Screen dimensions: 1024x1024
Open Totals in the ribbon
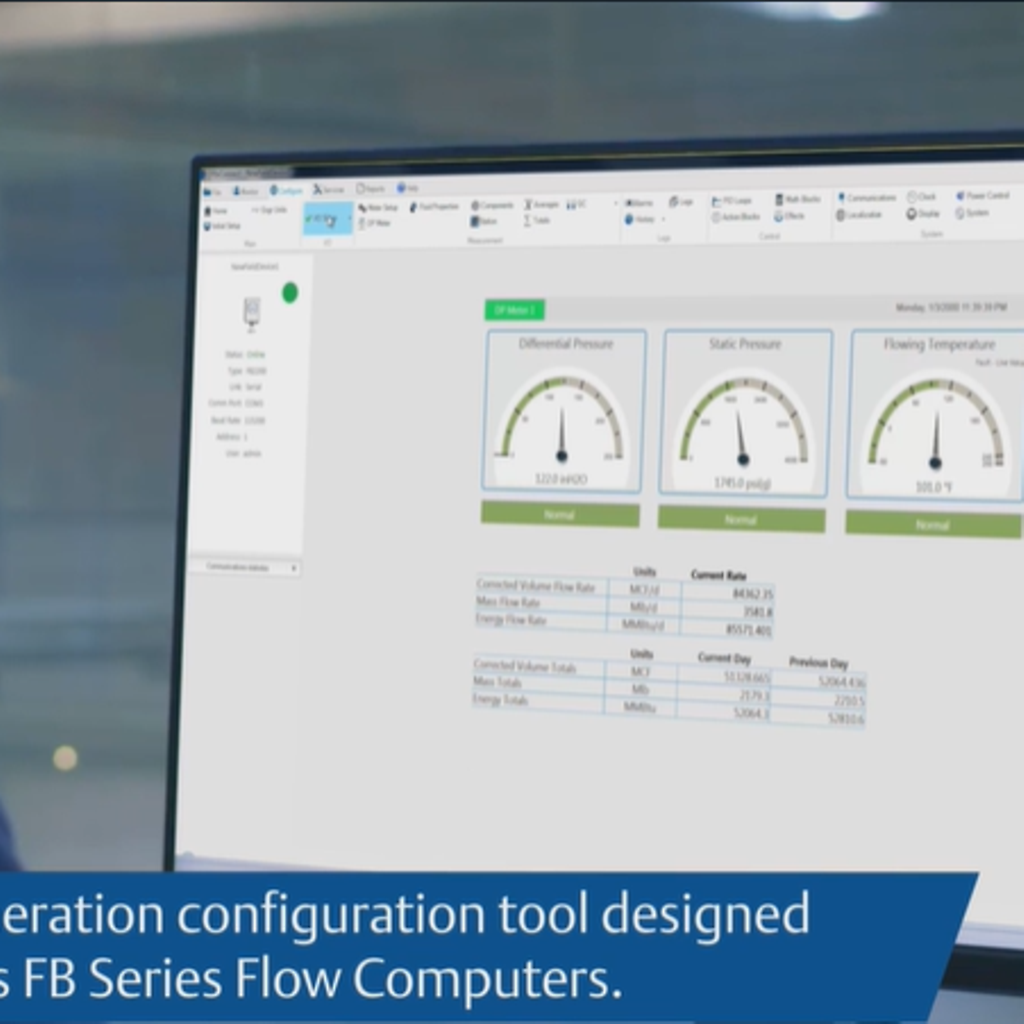click(x=537, y=221)
